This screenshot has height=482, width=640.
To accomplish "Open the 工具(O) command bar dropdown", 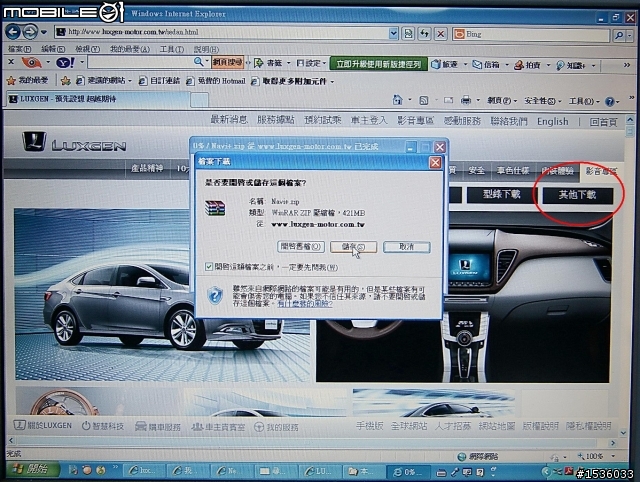I will point(584,101).
